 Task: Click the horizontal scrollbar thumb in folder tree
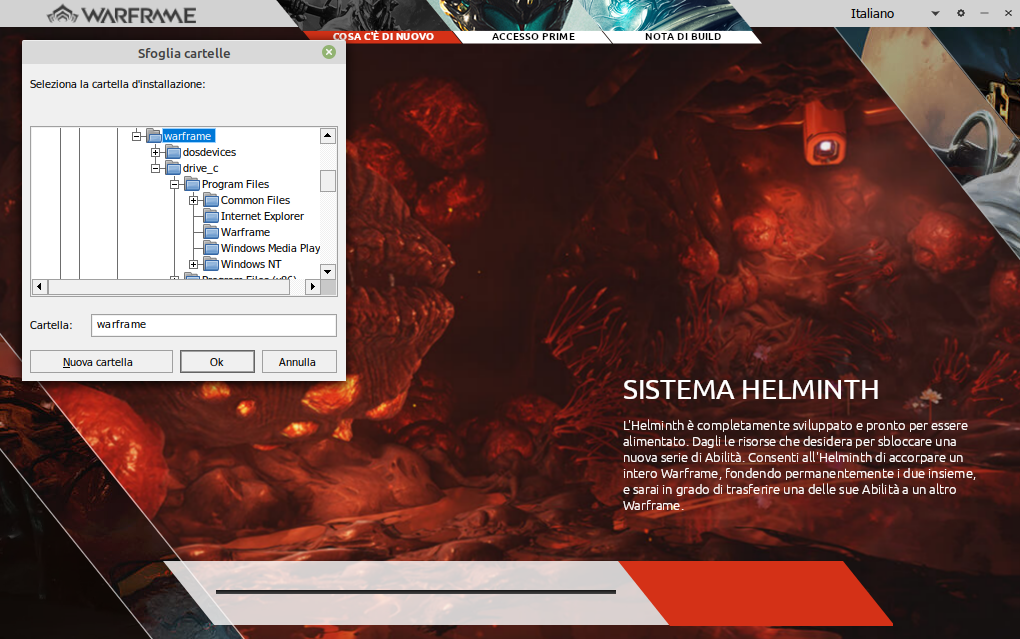click(x=168, y=286)
